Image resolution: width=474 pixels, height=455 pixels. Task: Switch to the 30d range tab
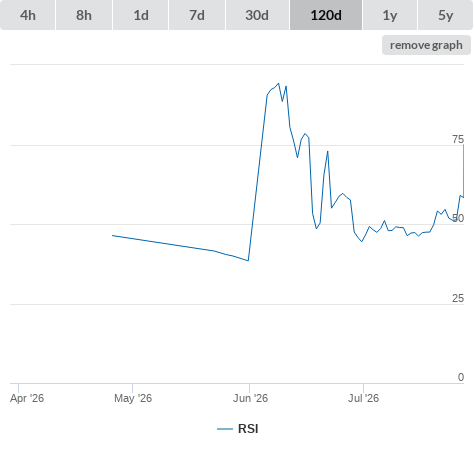(257, 15)
